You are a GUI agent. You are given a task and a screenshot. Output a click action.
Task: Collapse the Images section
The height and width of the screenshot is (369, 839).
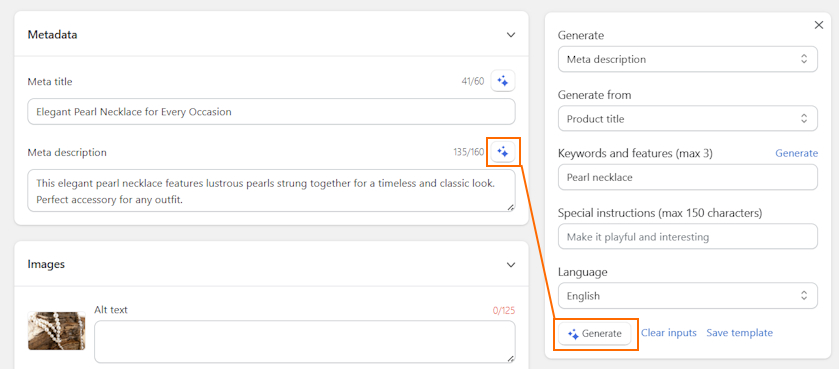(511, 264)
